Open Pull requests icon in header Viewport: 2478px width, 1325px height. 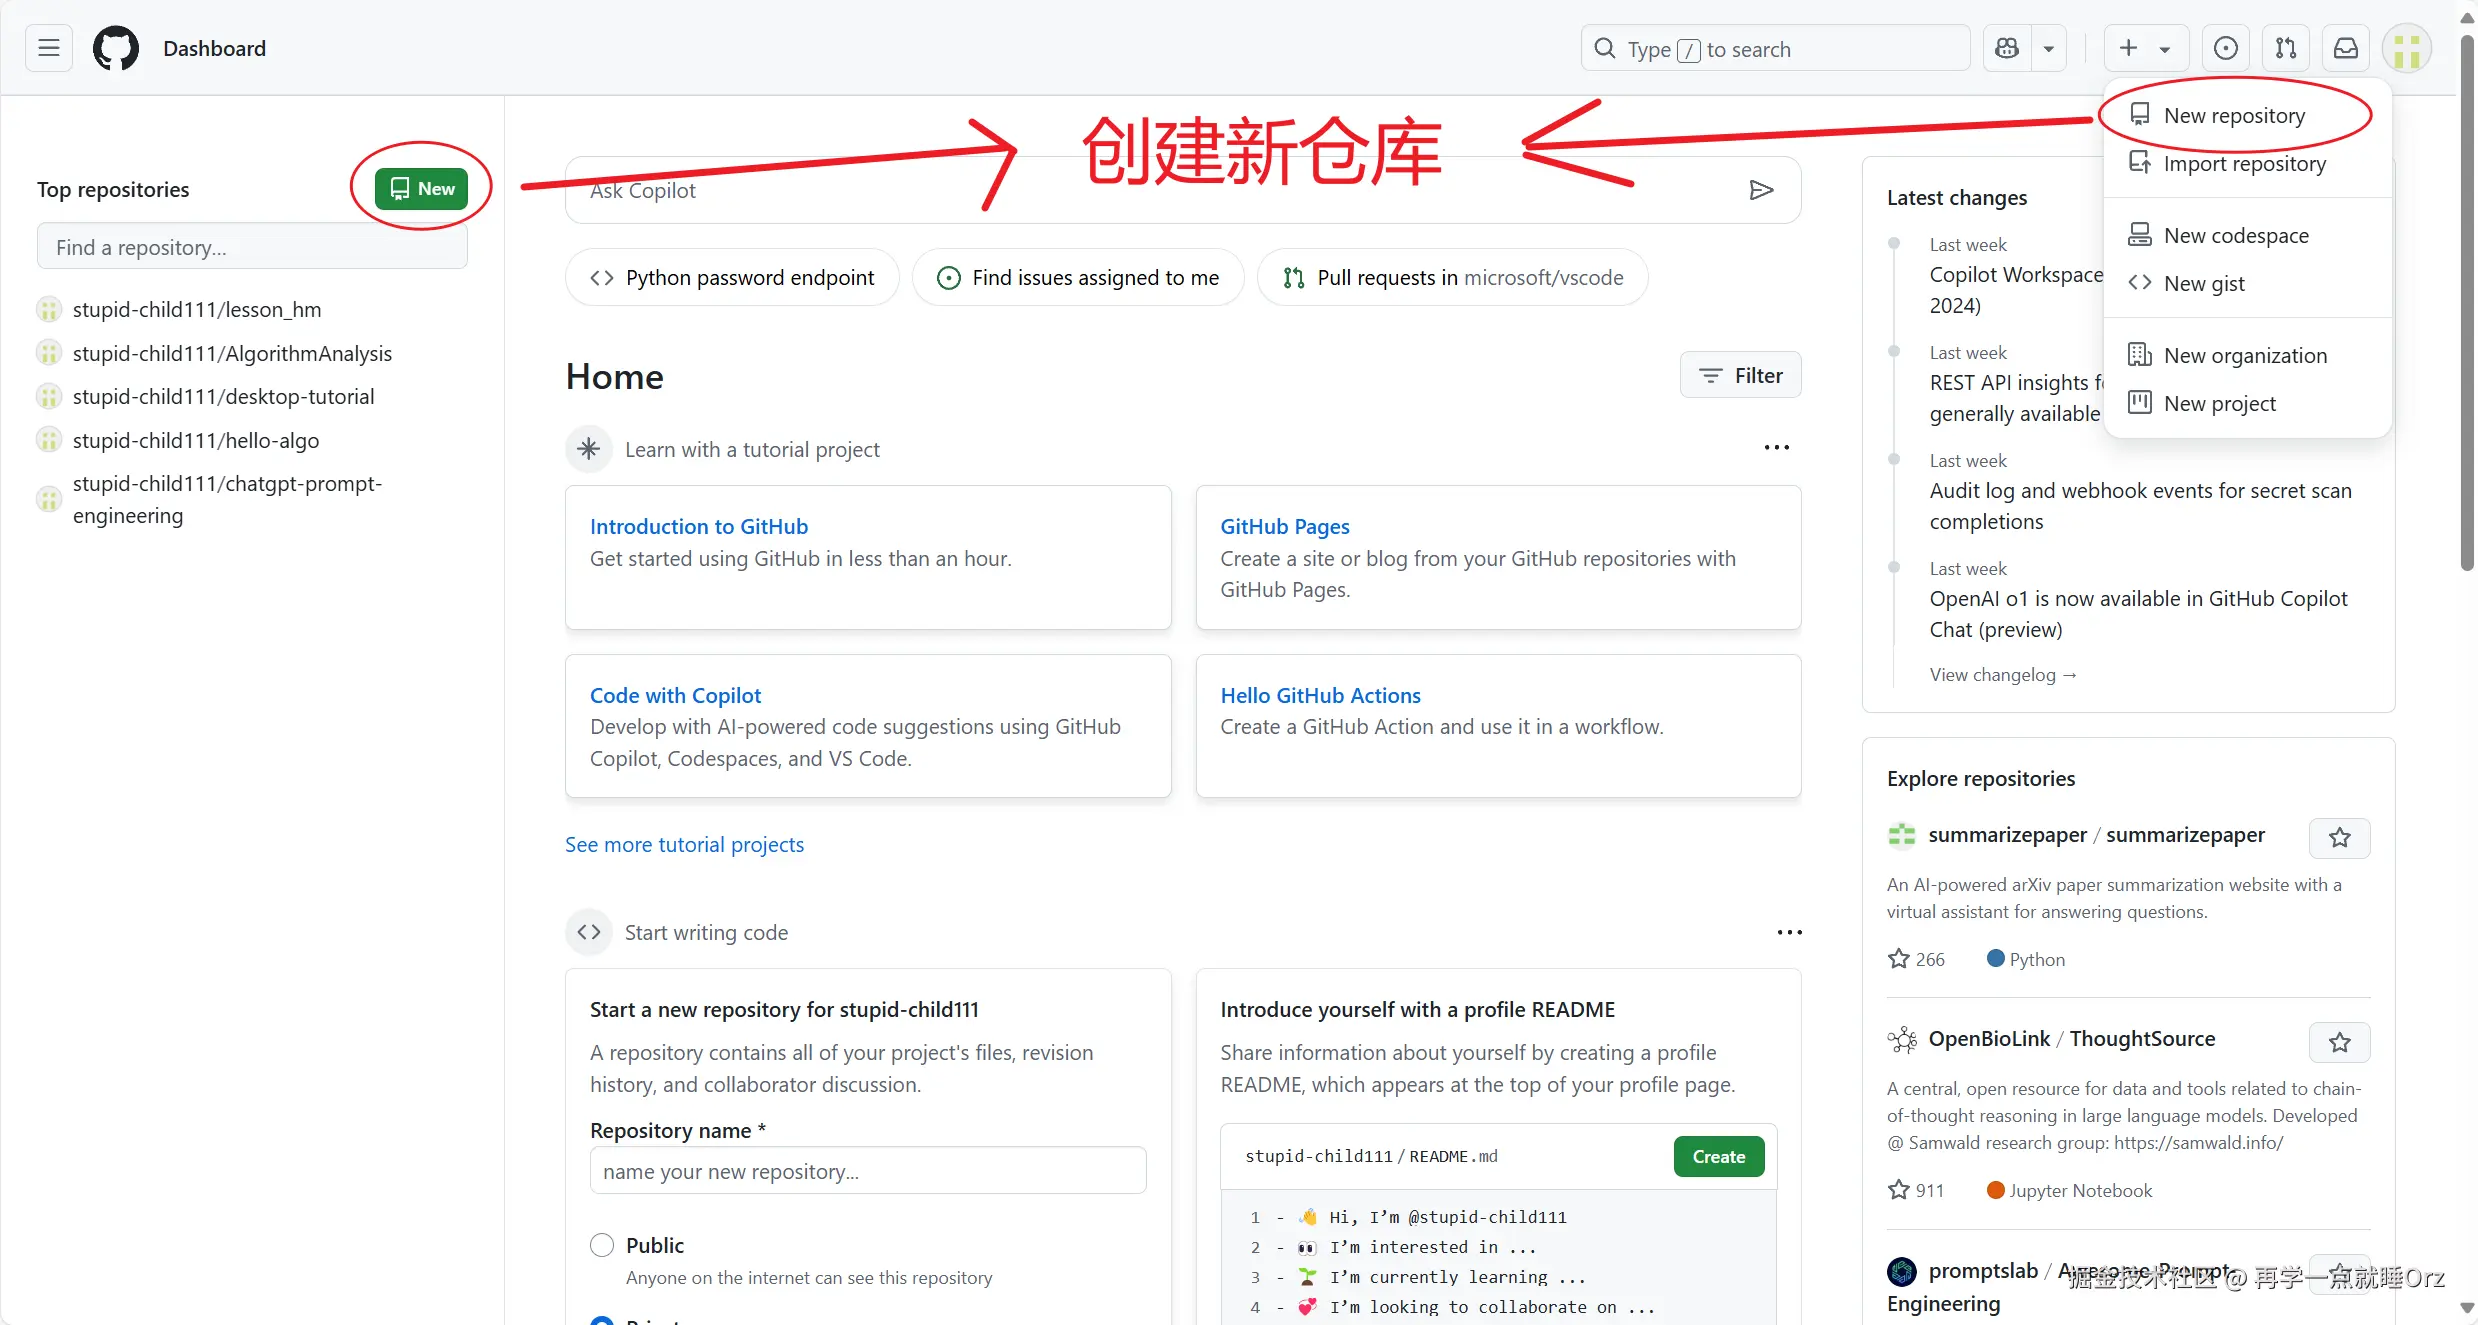pyautogui.click(x=2286, y=48)
